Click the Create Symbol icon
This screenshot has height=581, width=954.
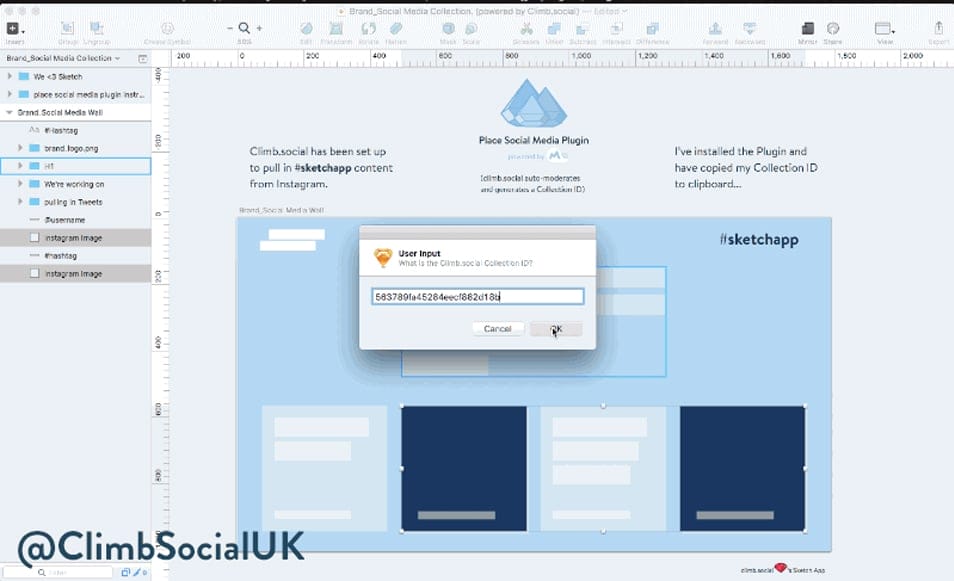169,28
